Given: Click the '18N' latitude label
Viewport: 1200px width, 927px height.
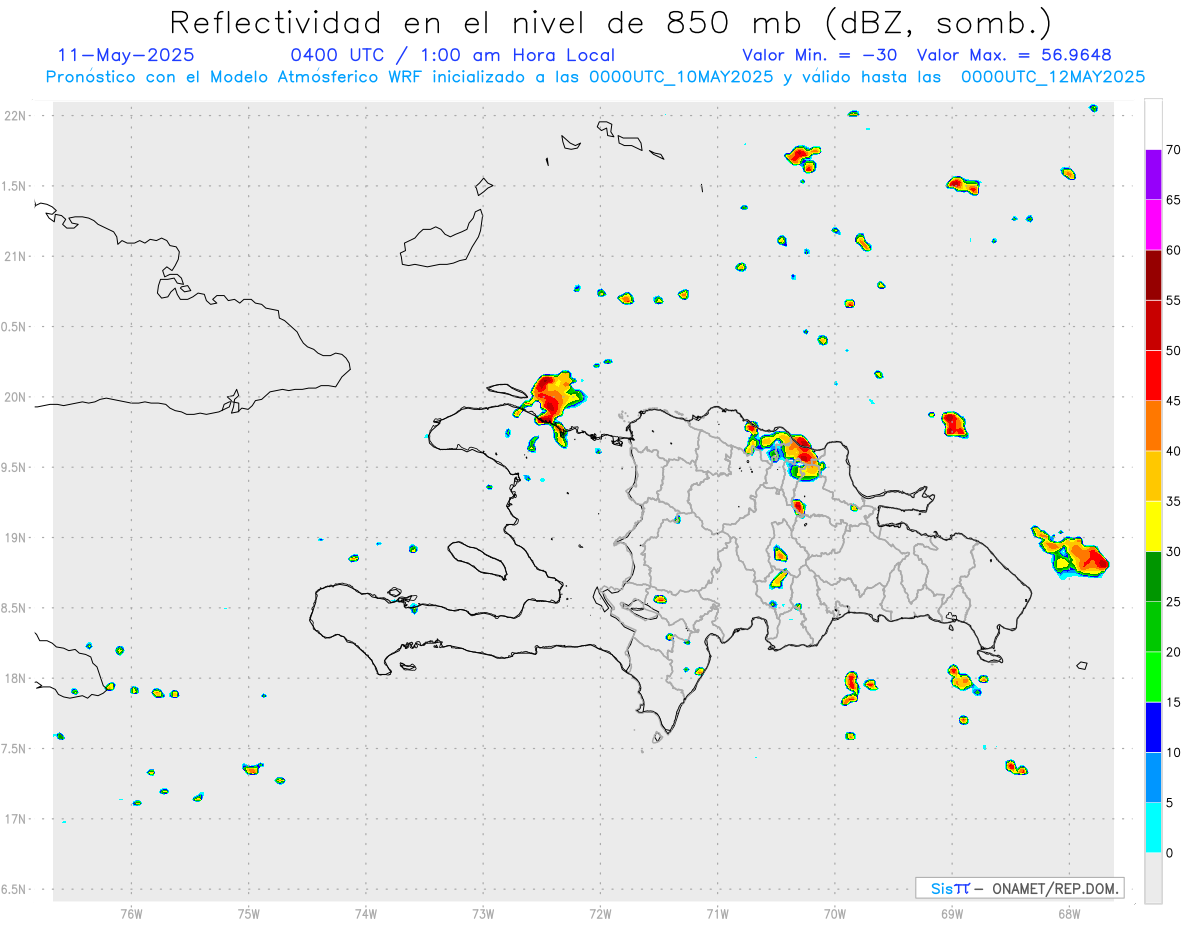Looking at the screenshot, I should (17, 678).
